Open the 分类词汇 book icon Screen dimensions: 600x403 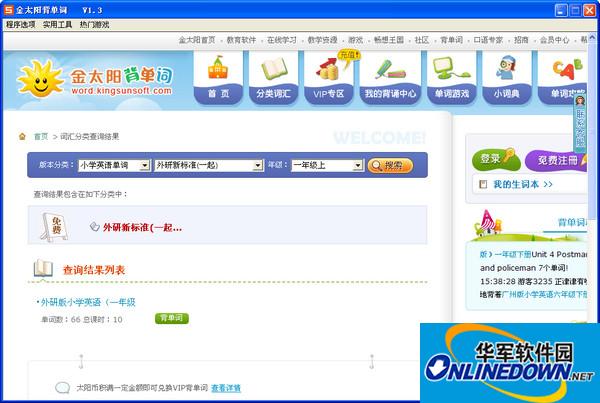point(274,69)
